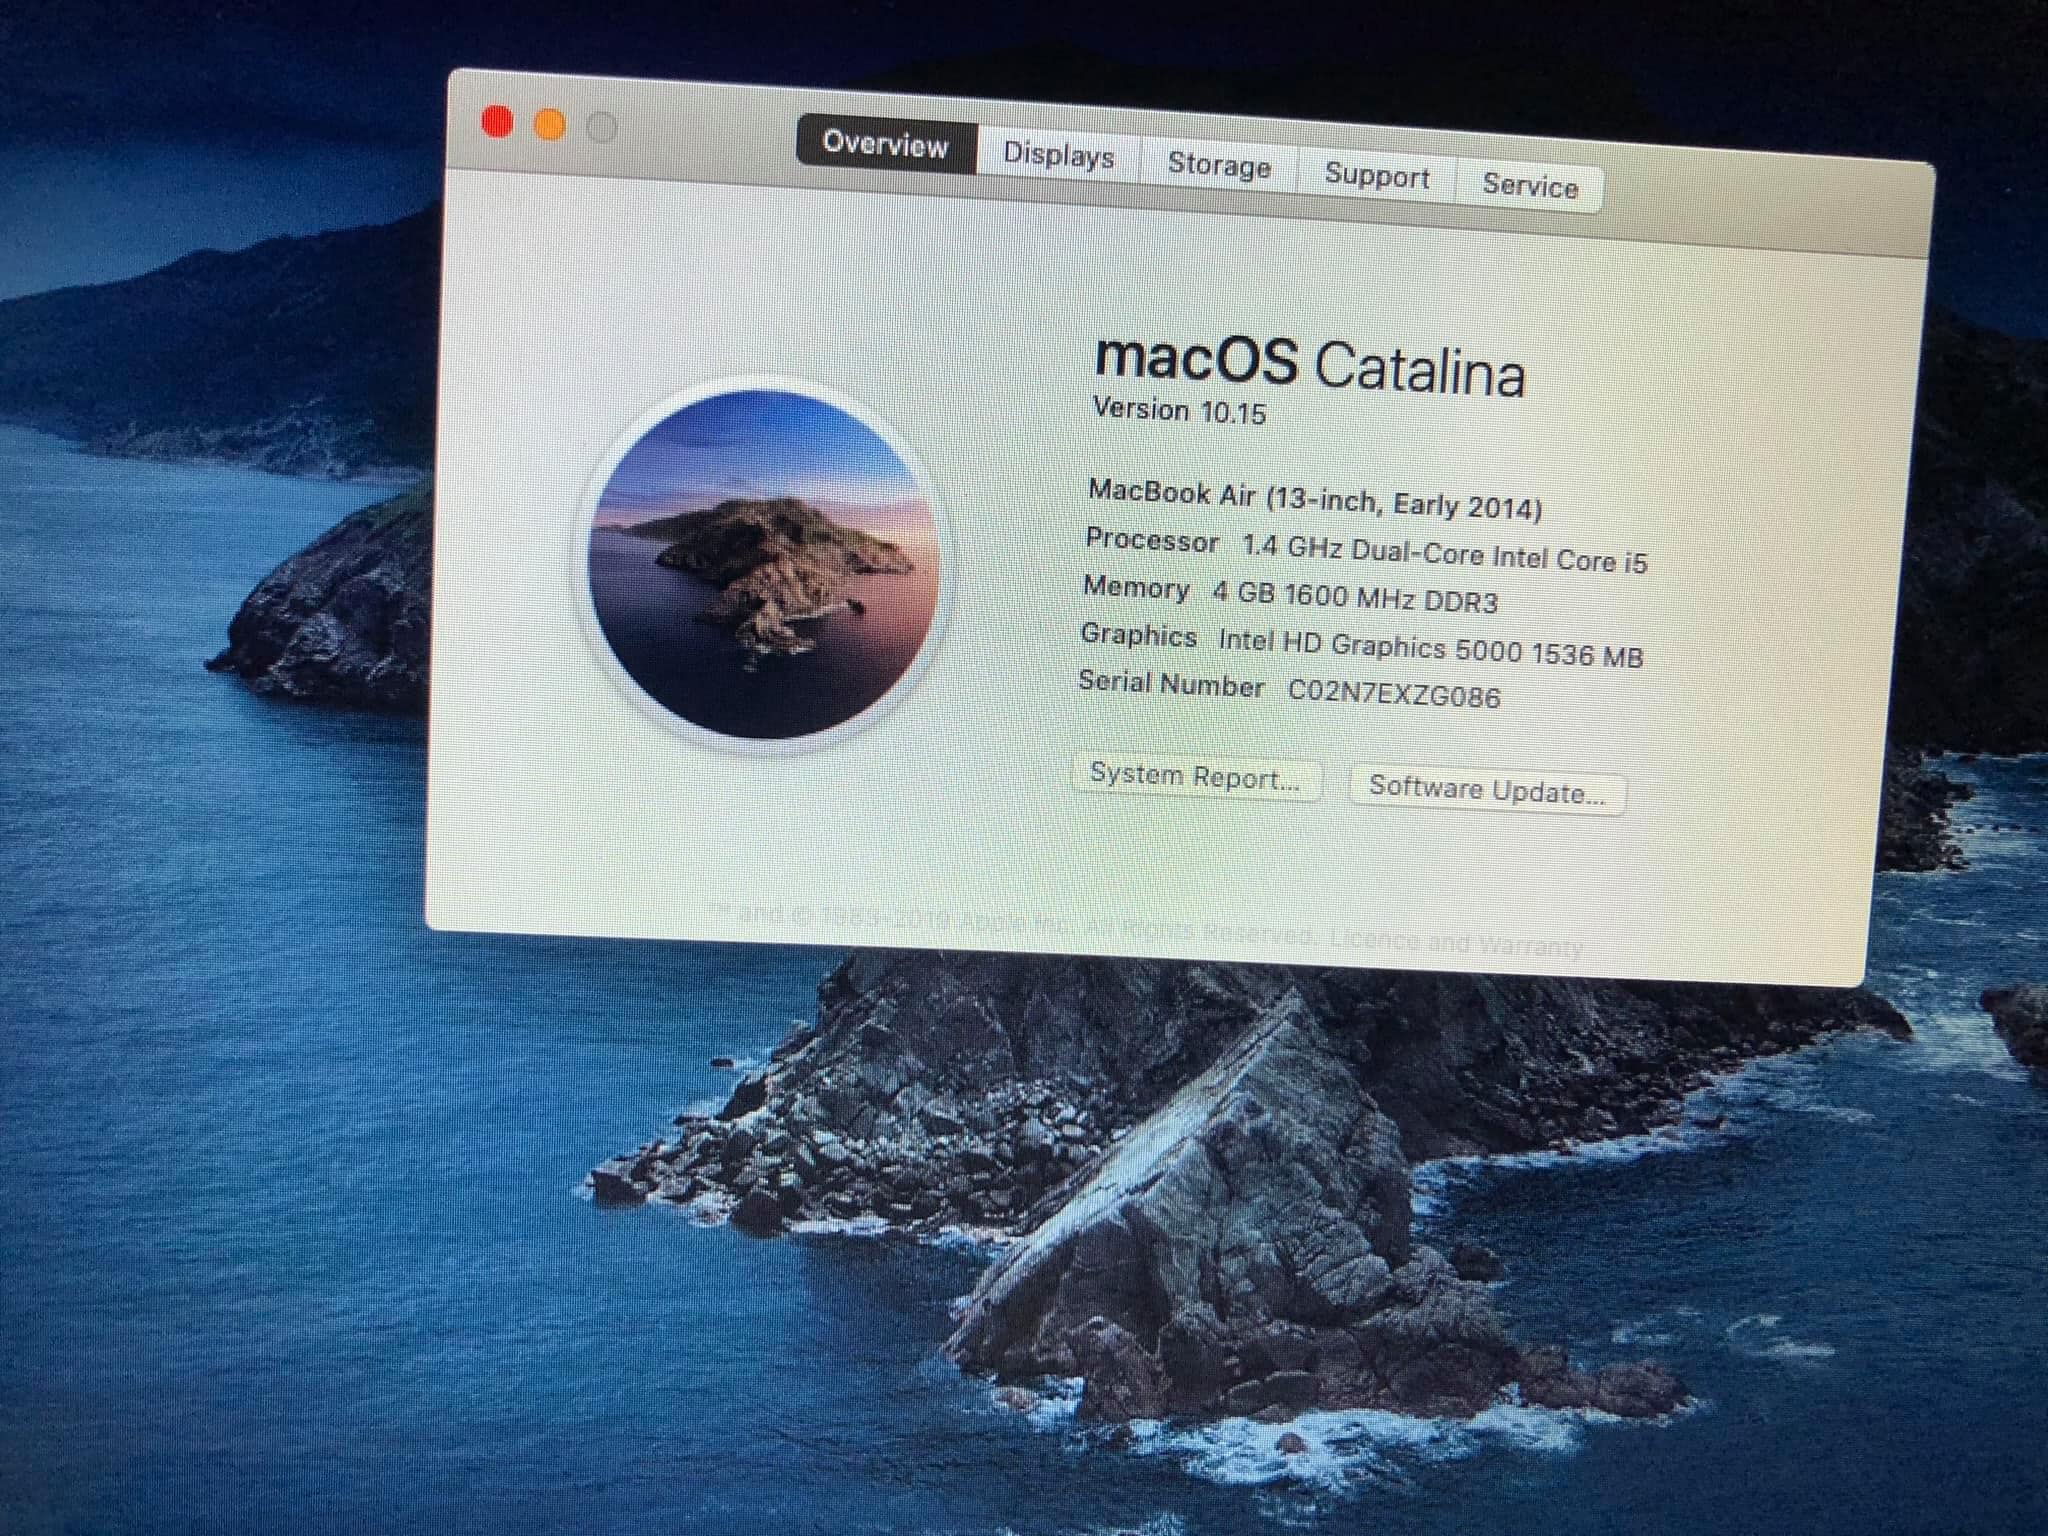The width and height of the screenshot is (2048, 1536).
Task: Switch to the Overview tab
Action: (x=886, y=145)
